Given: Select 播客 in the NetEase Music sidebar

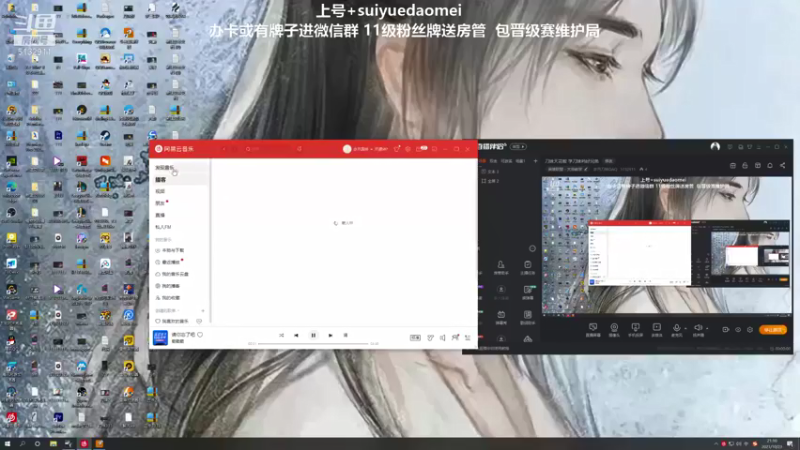Looking at the screenshot, I should [179, 180].
